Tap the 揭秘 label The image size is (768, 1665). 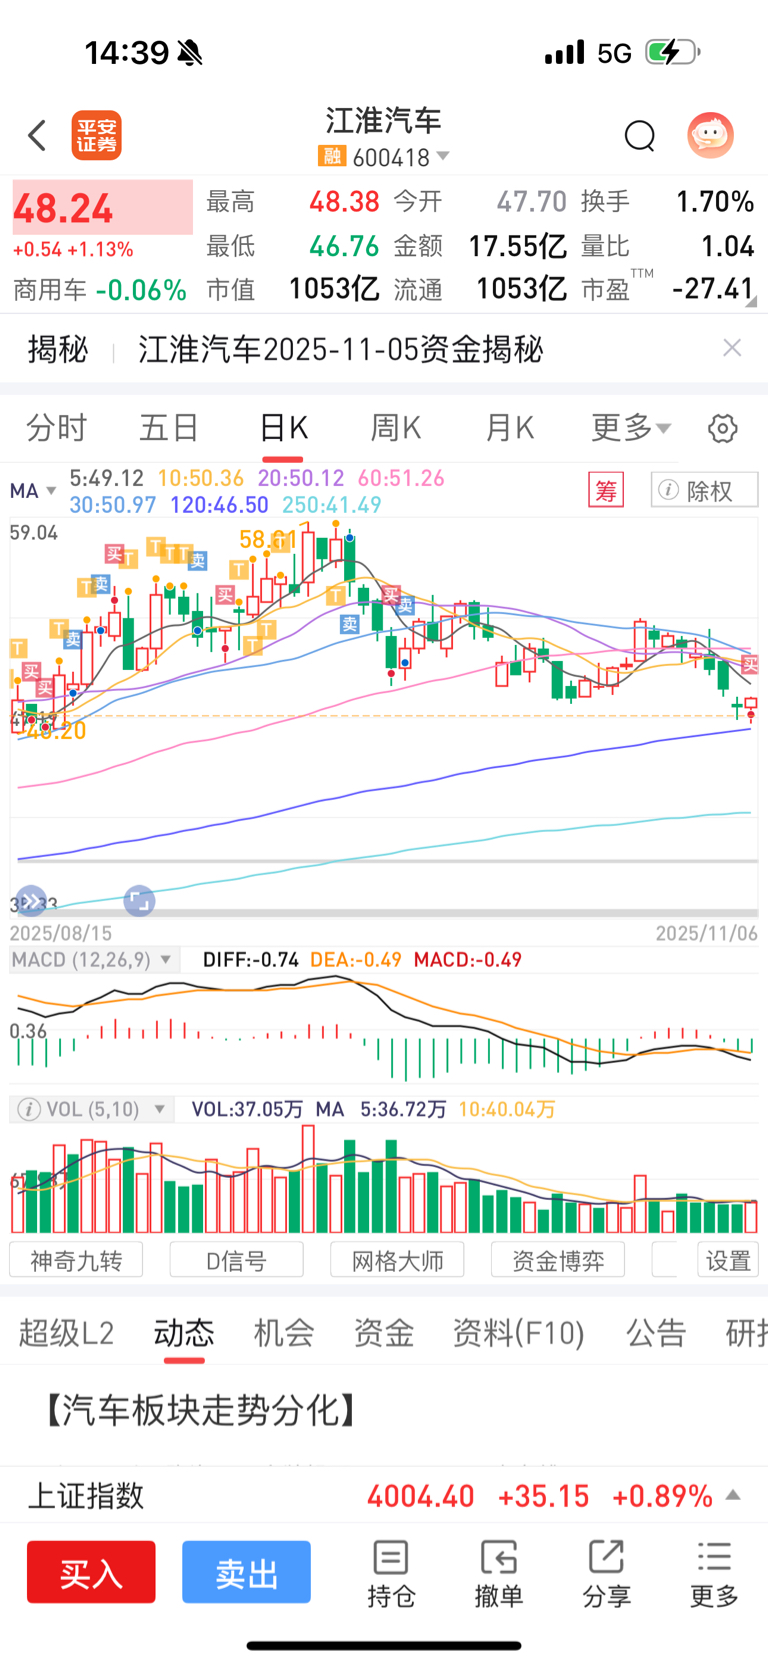(x=58, y=349)
